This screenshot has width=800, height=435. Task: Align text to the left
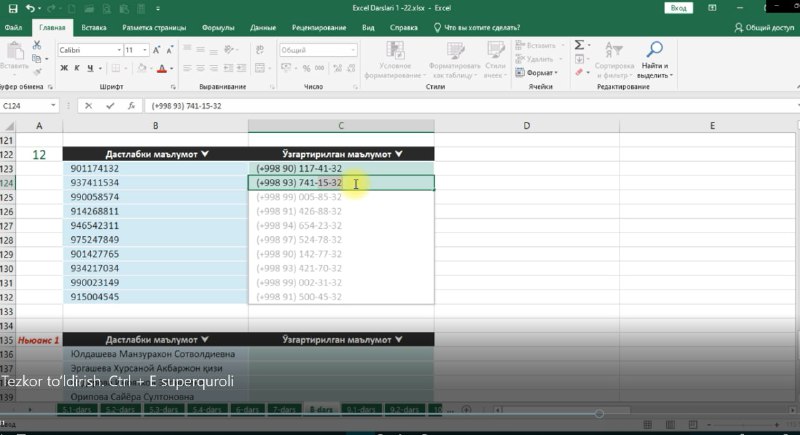tap(187, 68)
